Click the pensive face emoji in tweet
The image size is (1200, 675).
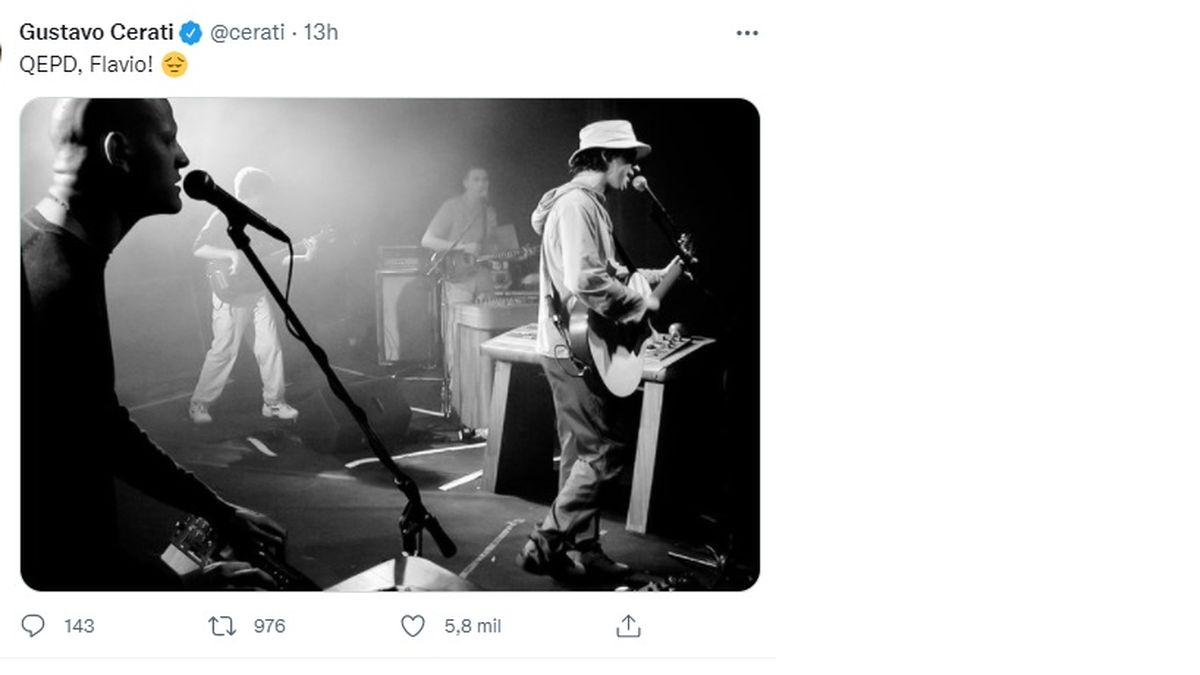[174, 66]
